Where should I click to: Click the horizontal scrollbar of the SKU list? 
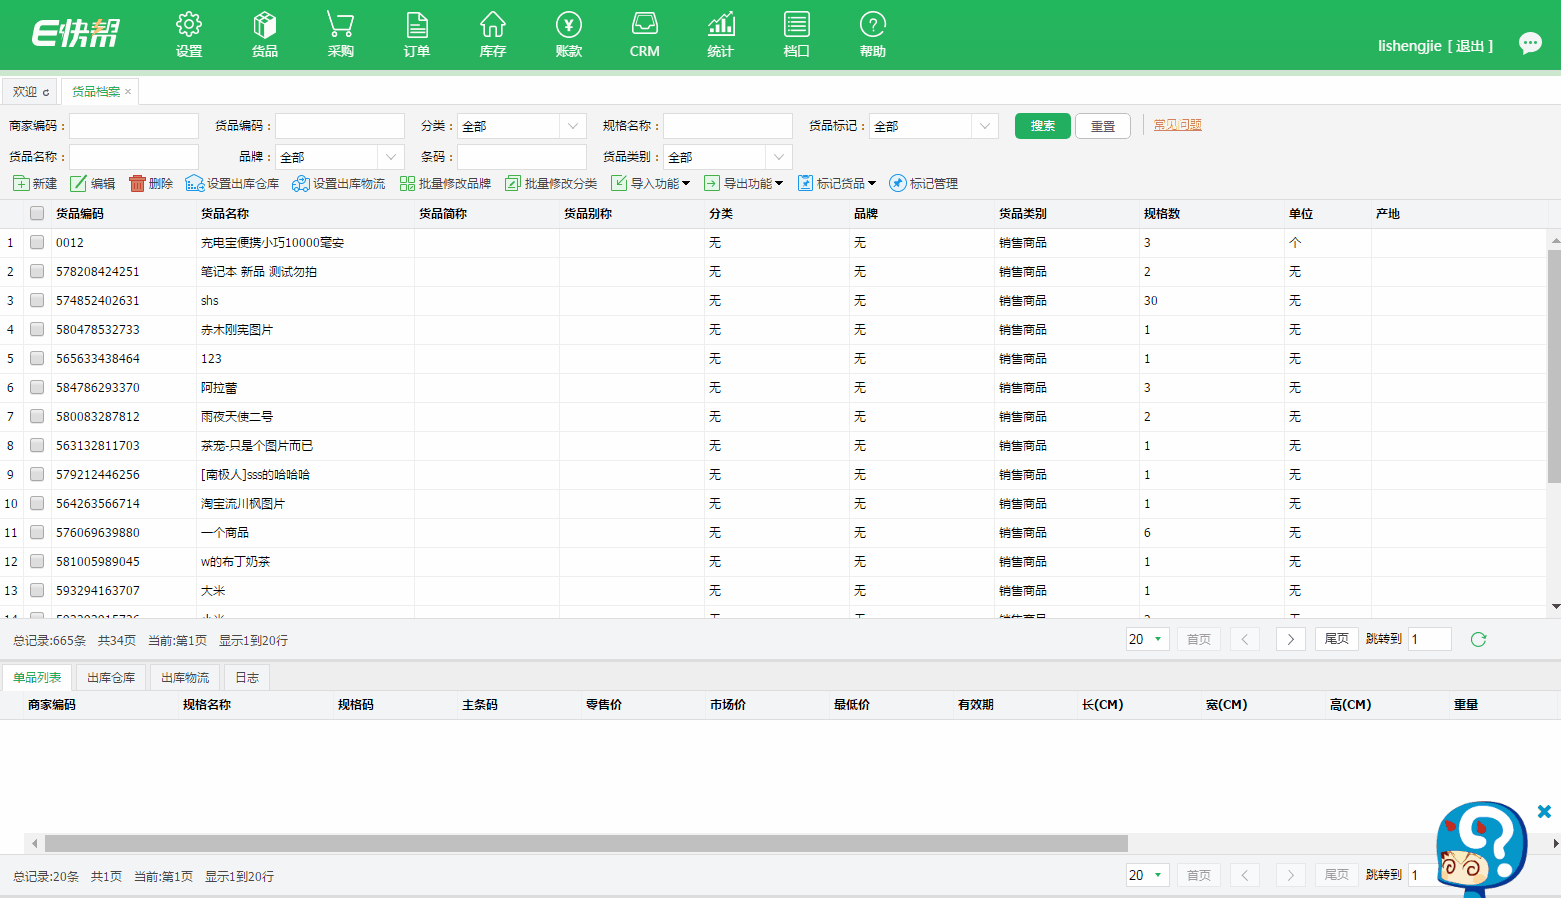586,843
